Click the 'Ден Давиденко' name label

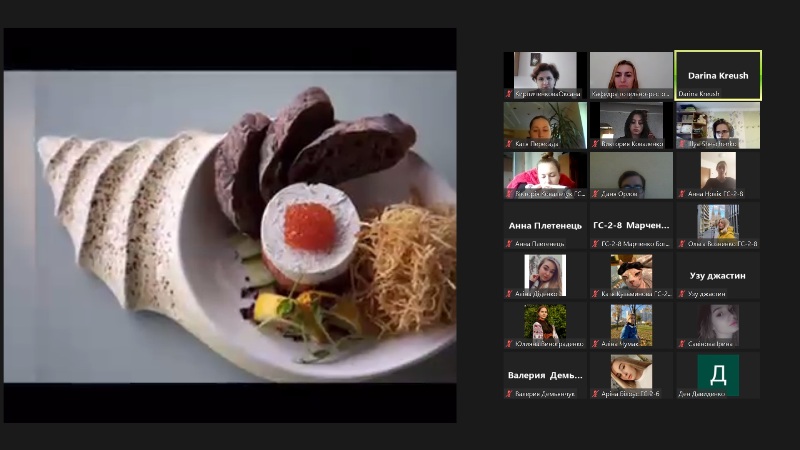tap(702, 394)
